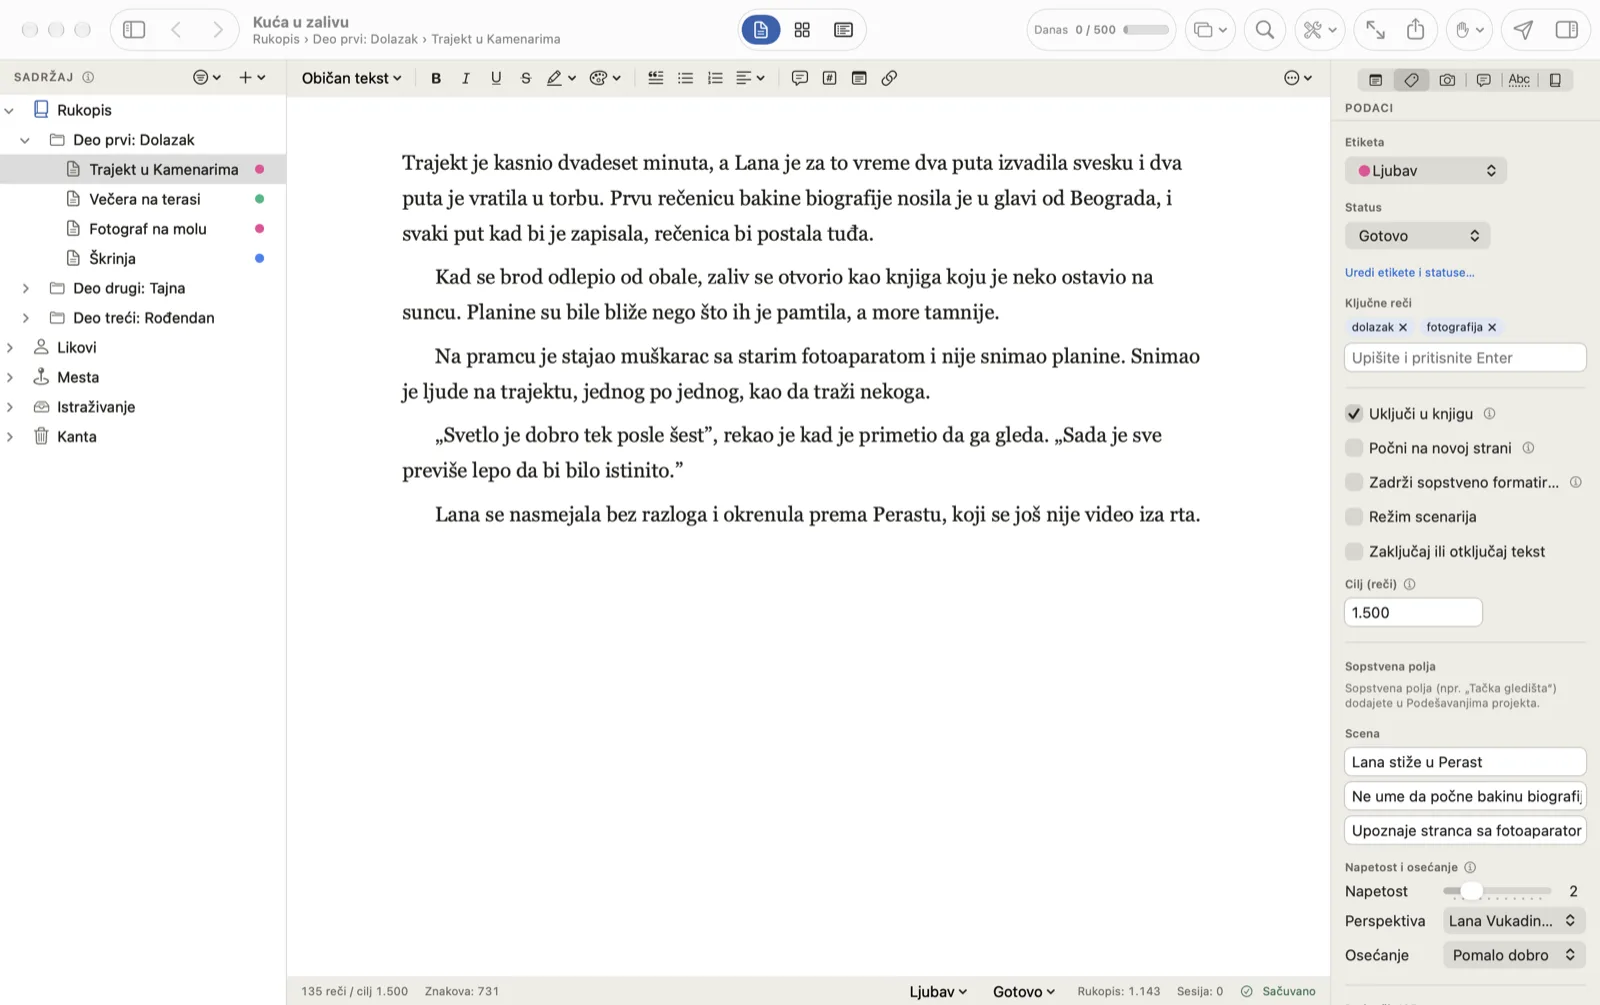Apply italic formatting
The image size is (1600, 1005).
[466, 78]
